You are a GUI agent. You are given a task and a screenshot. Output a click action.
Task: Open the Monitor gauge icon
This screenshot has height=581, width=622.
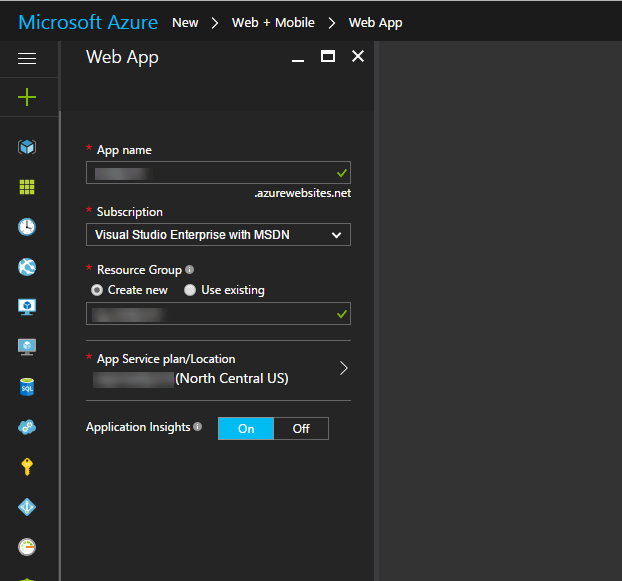[x=27, y=547]
